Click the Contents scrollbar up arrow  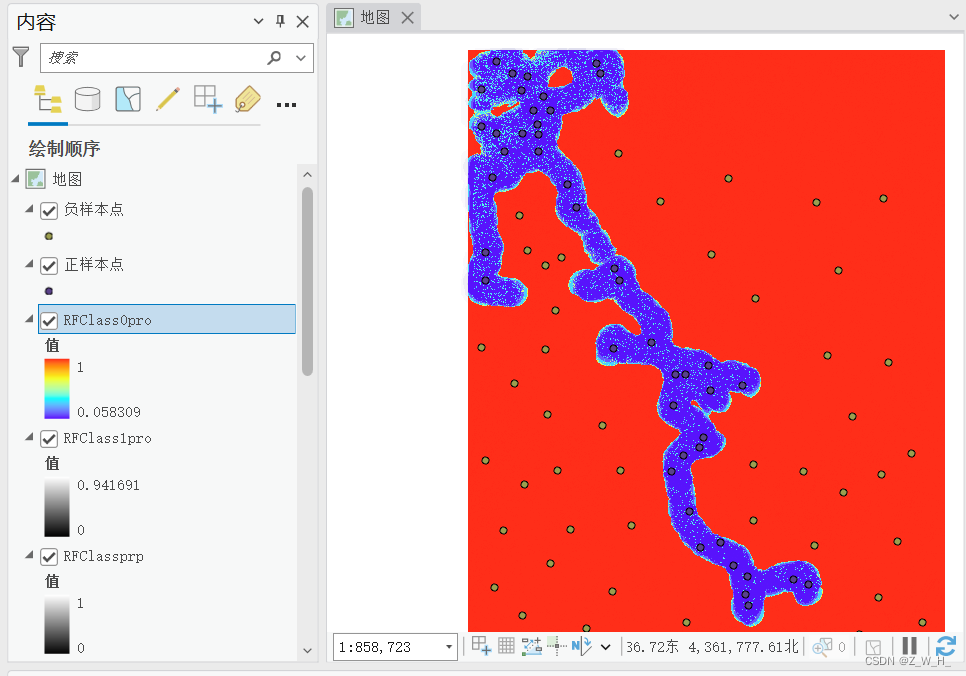pos(307,175)
